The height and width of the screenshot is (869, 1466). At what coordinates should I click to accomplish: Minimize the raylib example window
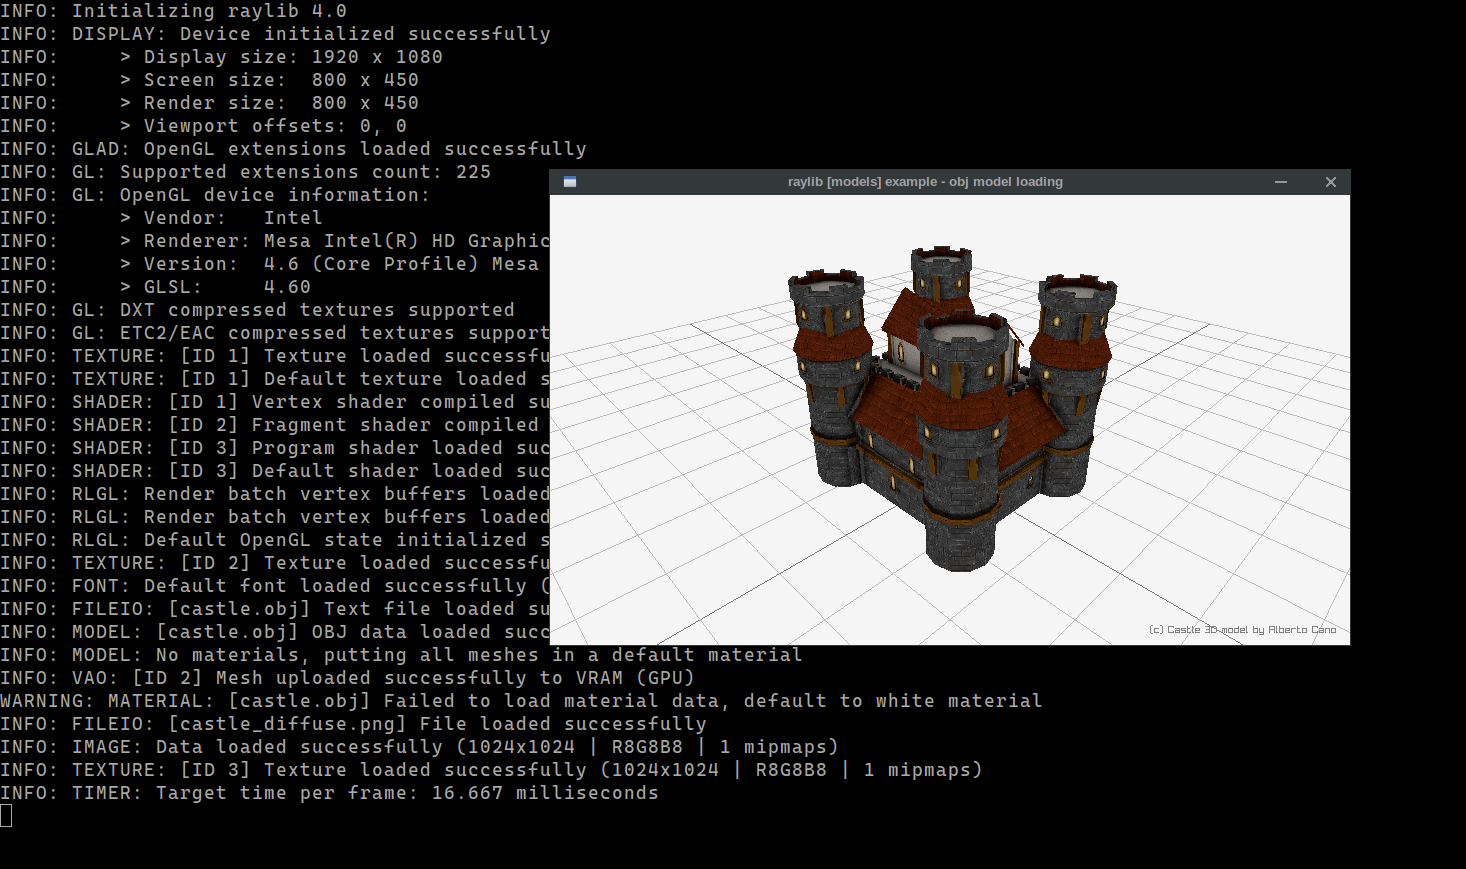tap(1281, 181)
